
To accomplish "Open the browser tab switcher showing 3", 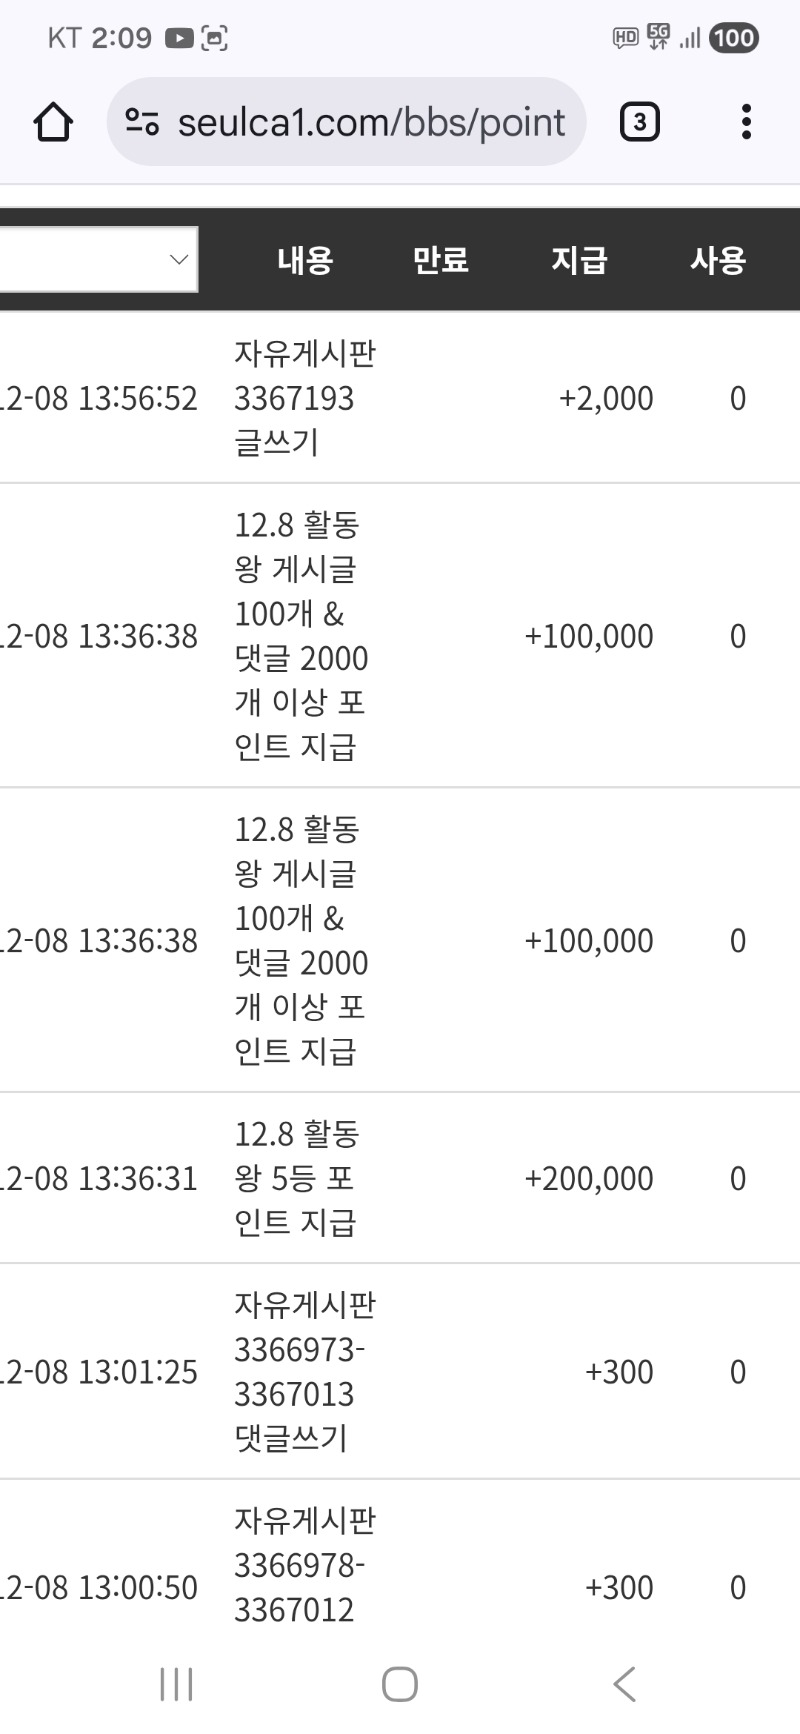I will click(x=638, y=121).
